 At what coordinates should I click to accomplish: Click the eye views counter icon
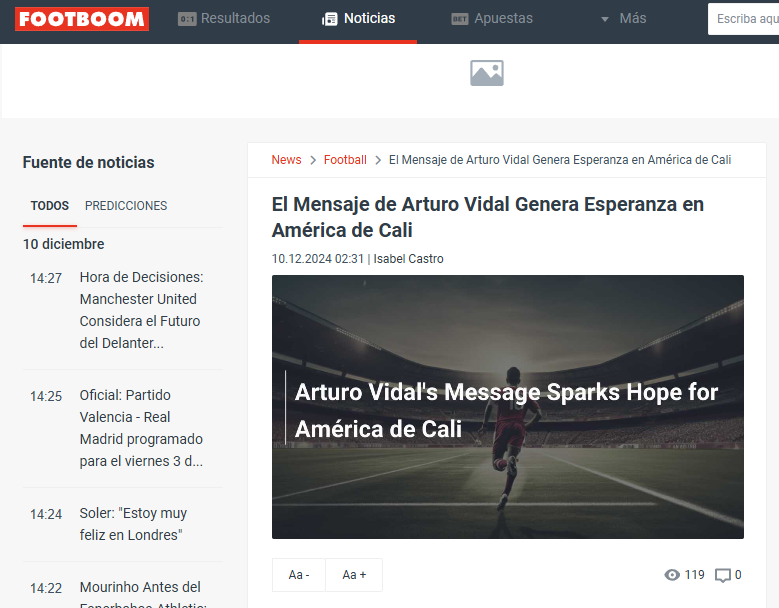point(672,575)
